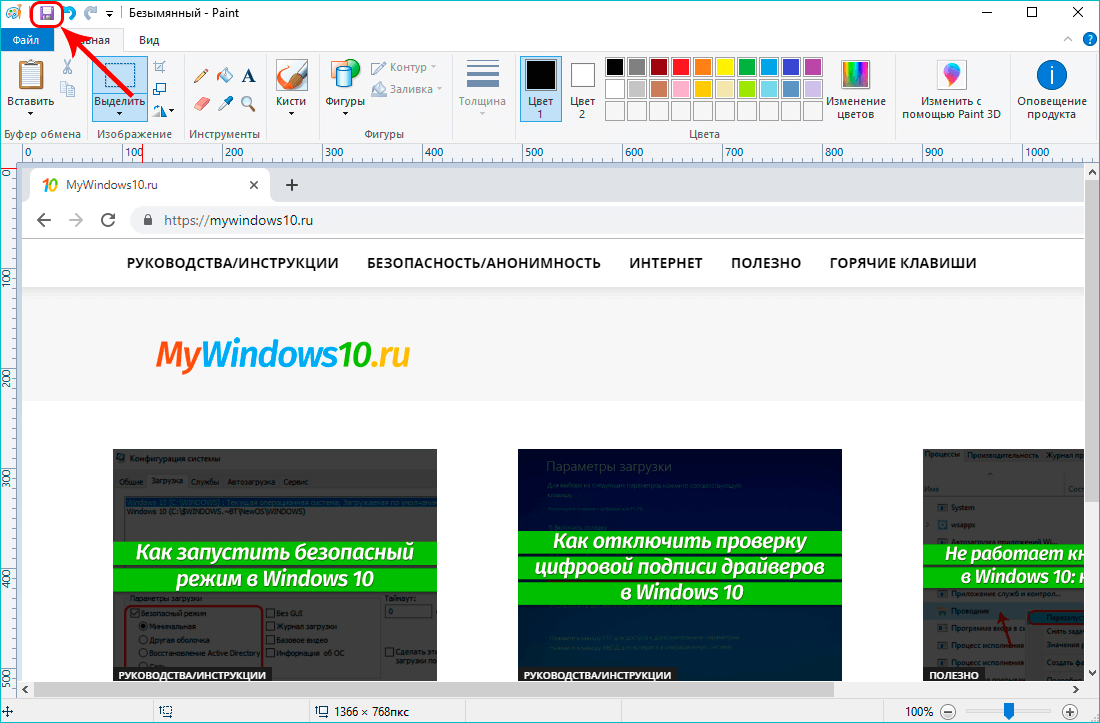Toggle Цвет 2 as the active color
The image size is (1100, 723).
click(x=582, y=88)
